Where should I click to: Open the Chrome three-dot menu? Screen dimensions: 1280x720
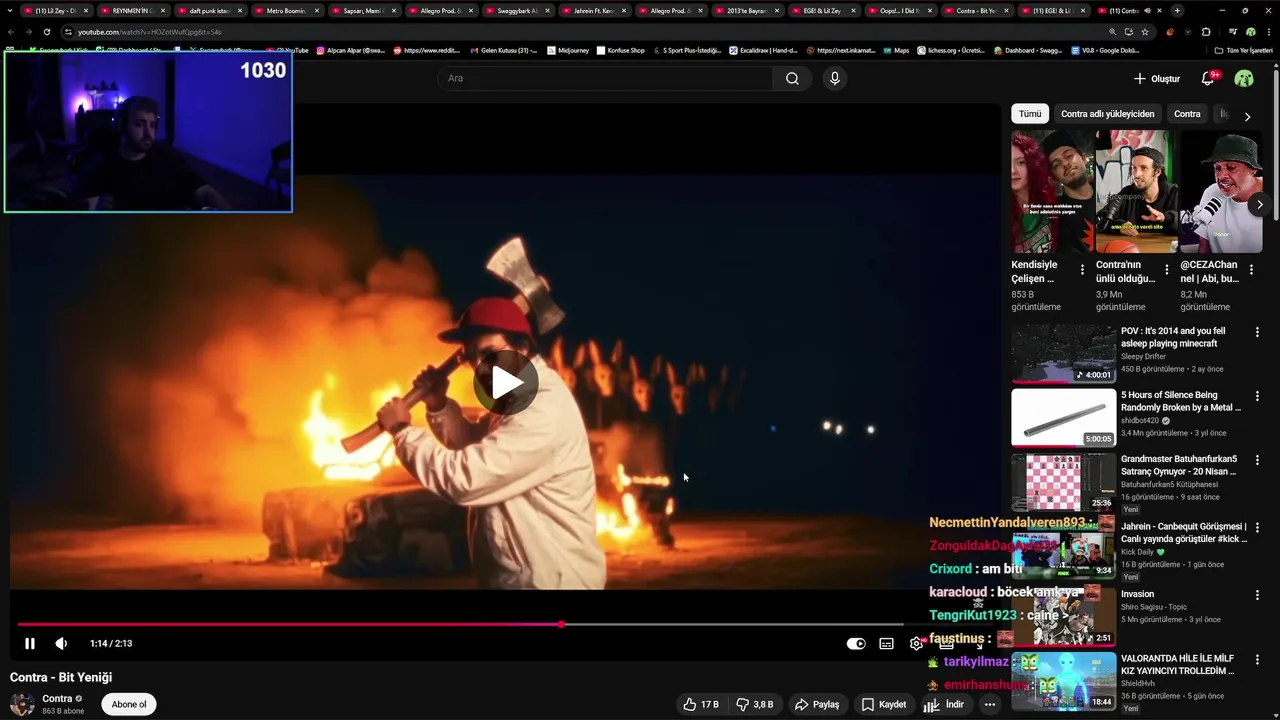[x=1268, y=32]
